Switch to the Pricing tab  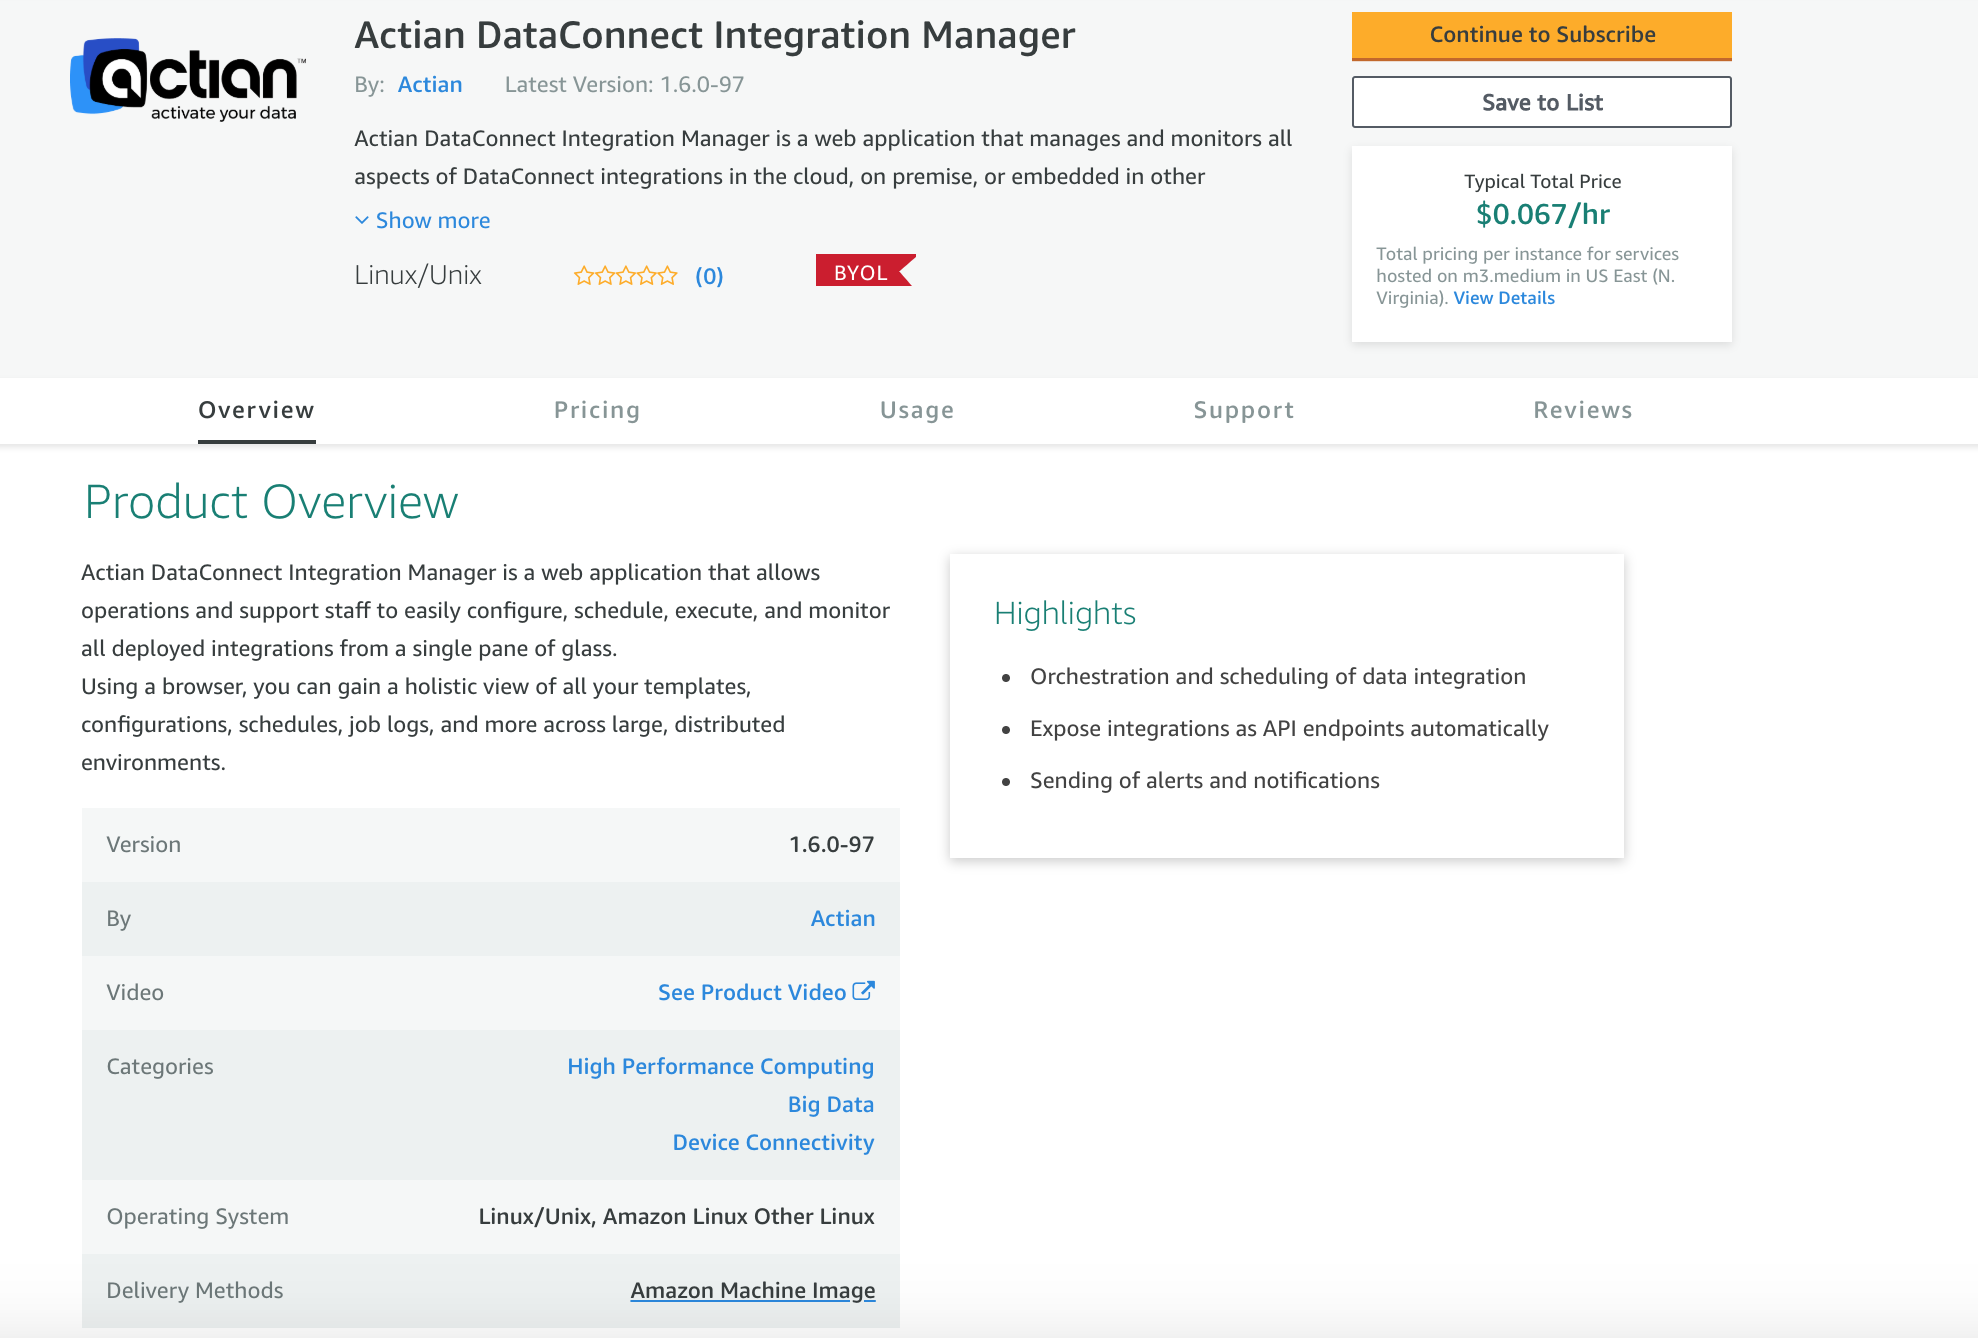pyautogui.click(x=597, y=410)
